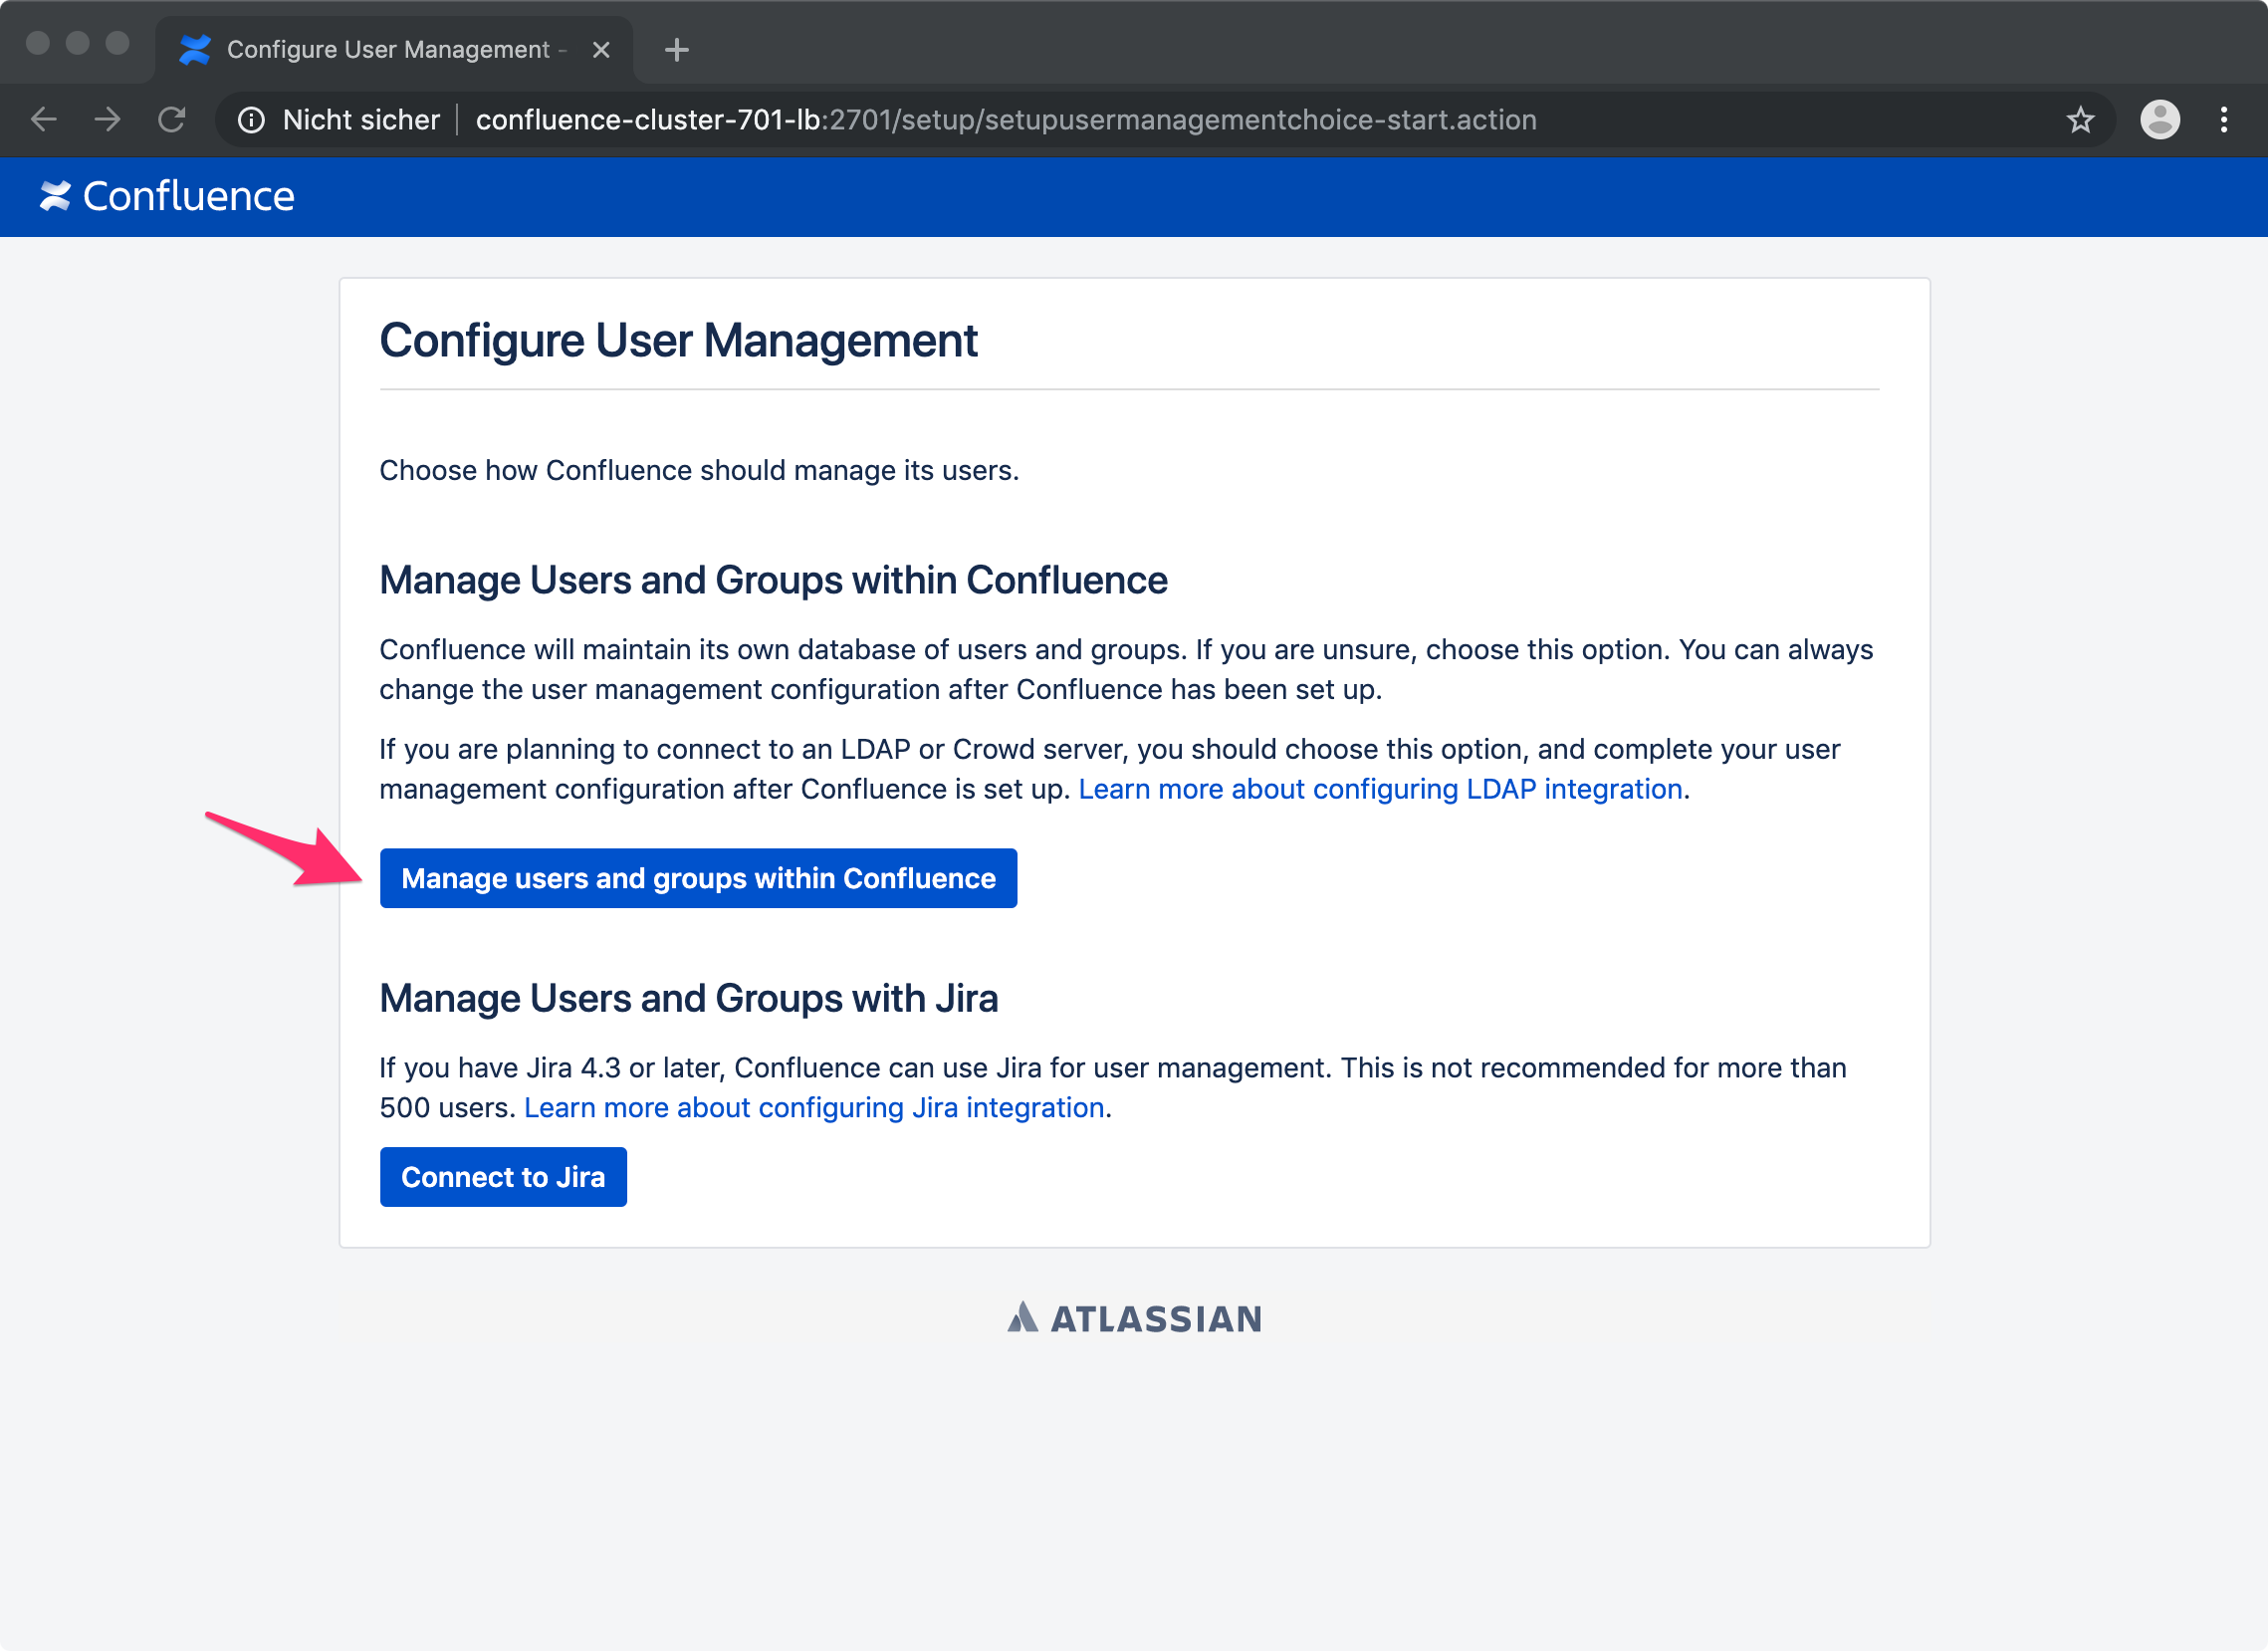Close the Configure User Management tab

[x=601, y=49]
